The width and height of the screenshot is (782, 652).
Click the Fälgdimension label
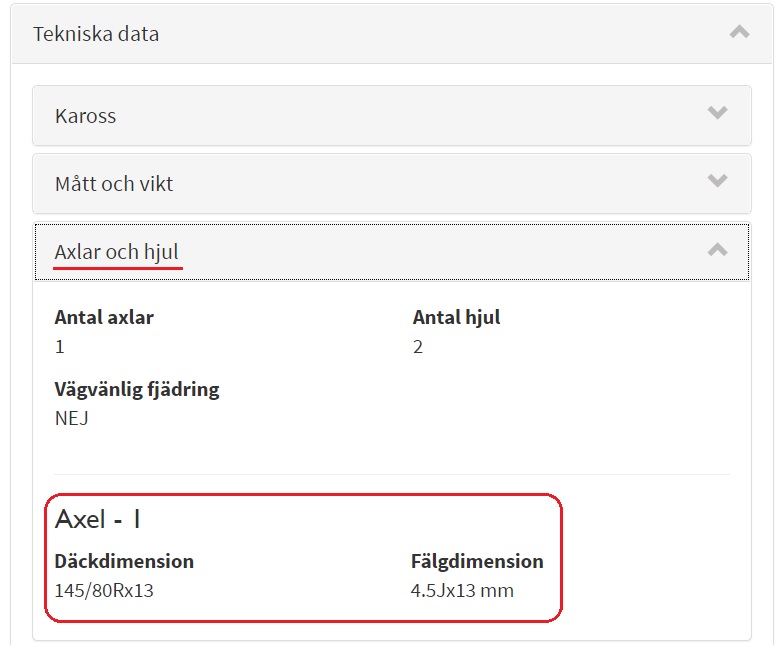(x=477, y=561)
